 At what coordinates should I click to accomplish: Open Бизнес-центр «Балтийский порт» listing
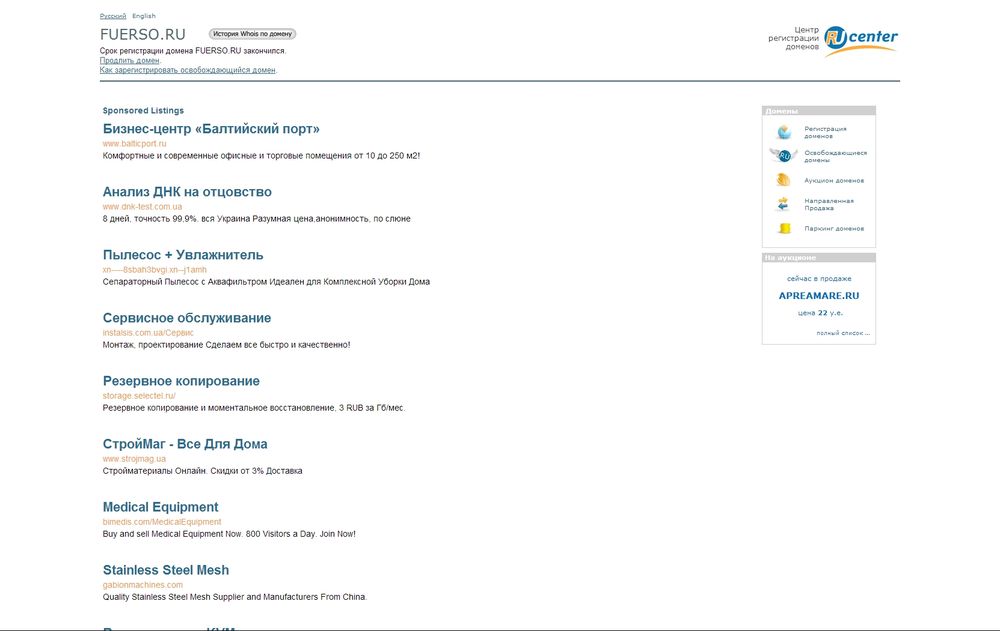(x=211, y=129)
